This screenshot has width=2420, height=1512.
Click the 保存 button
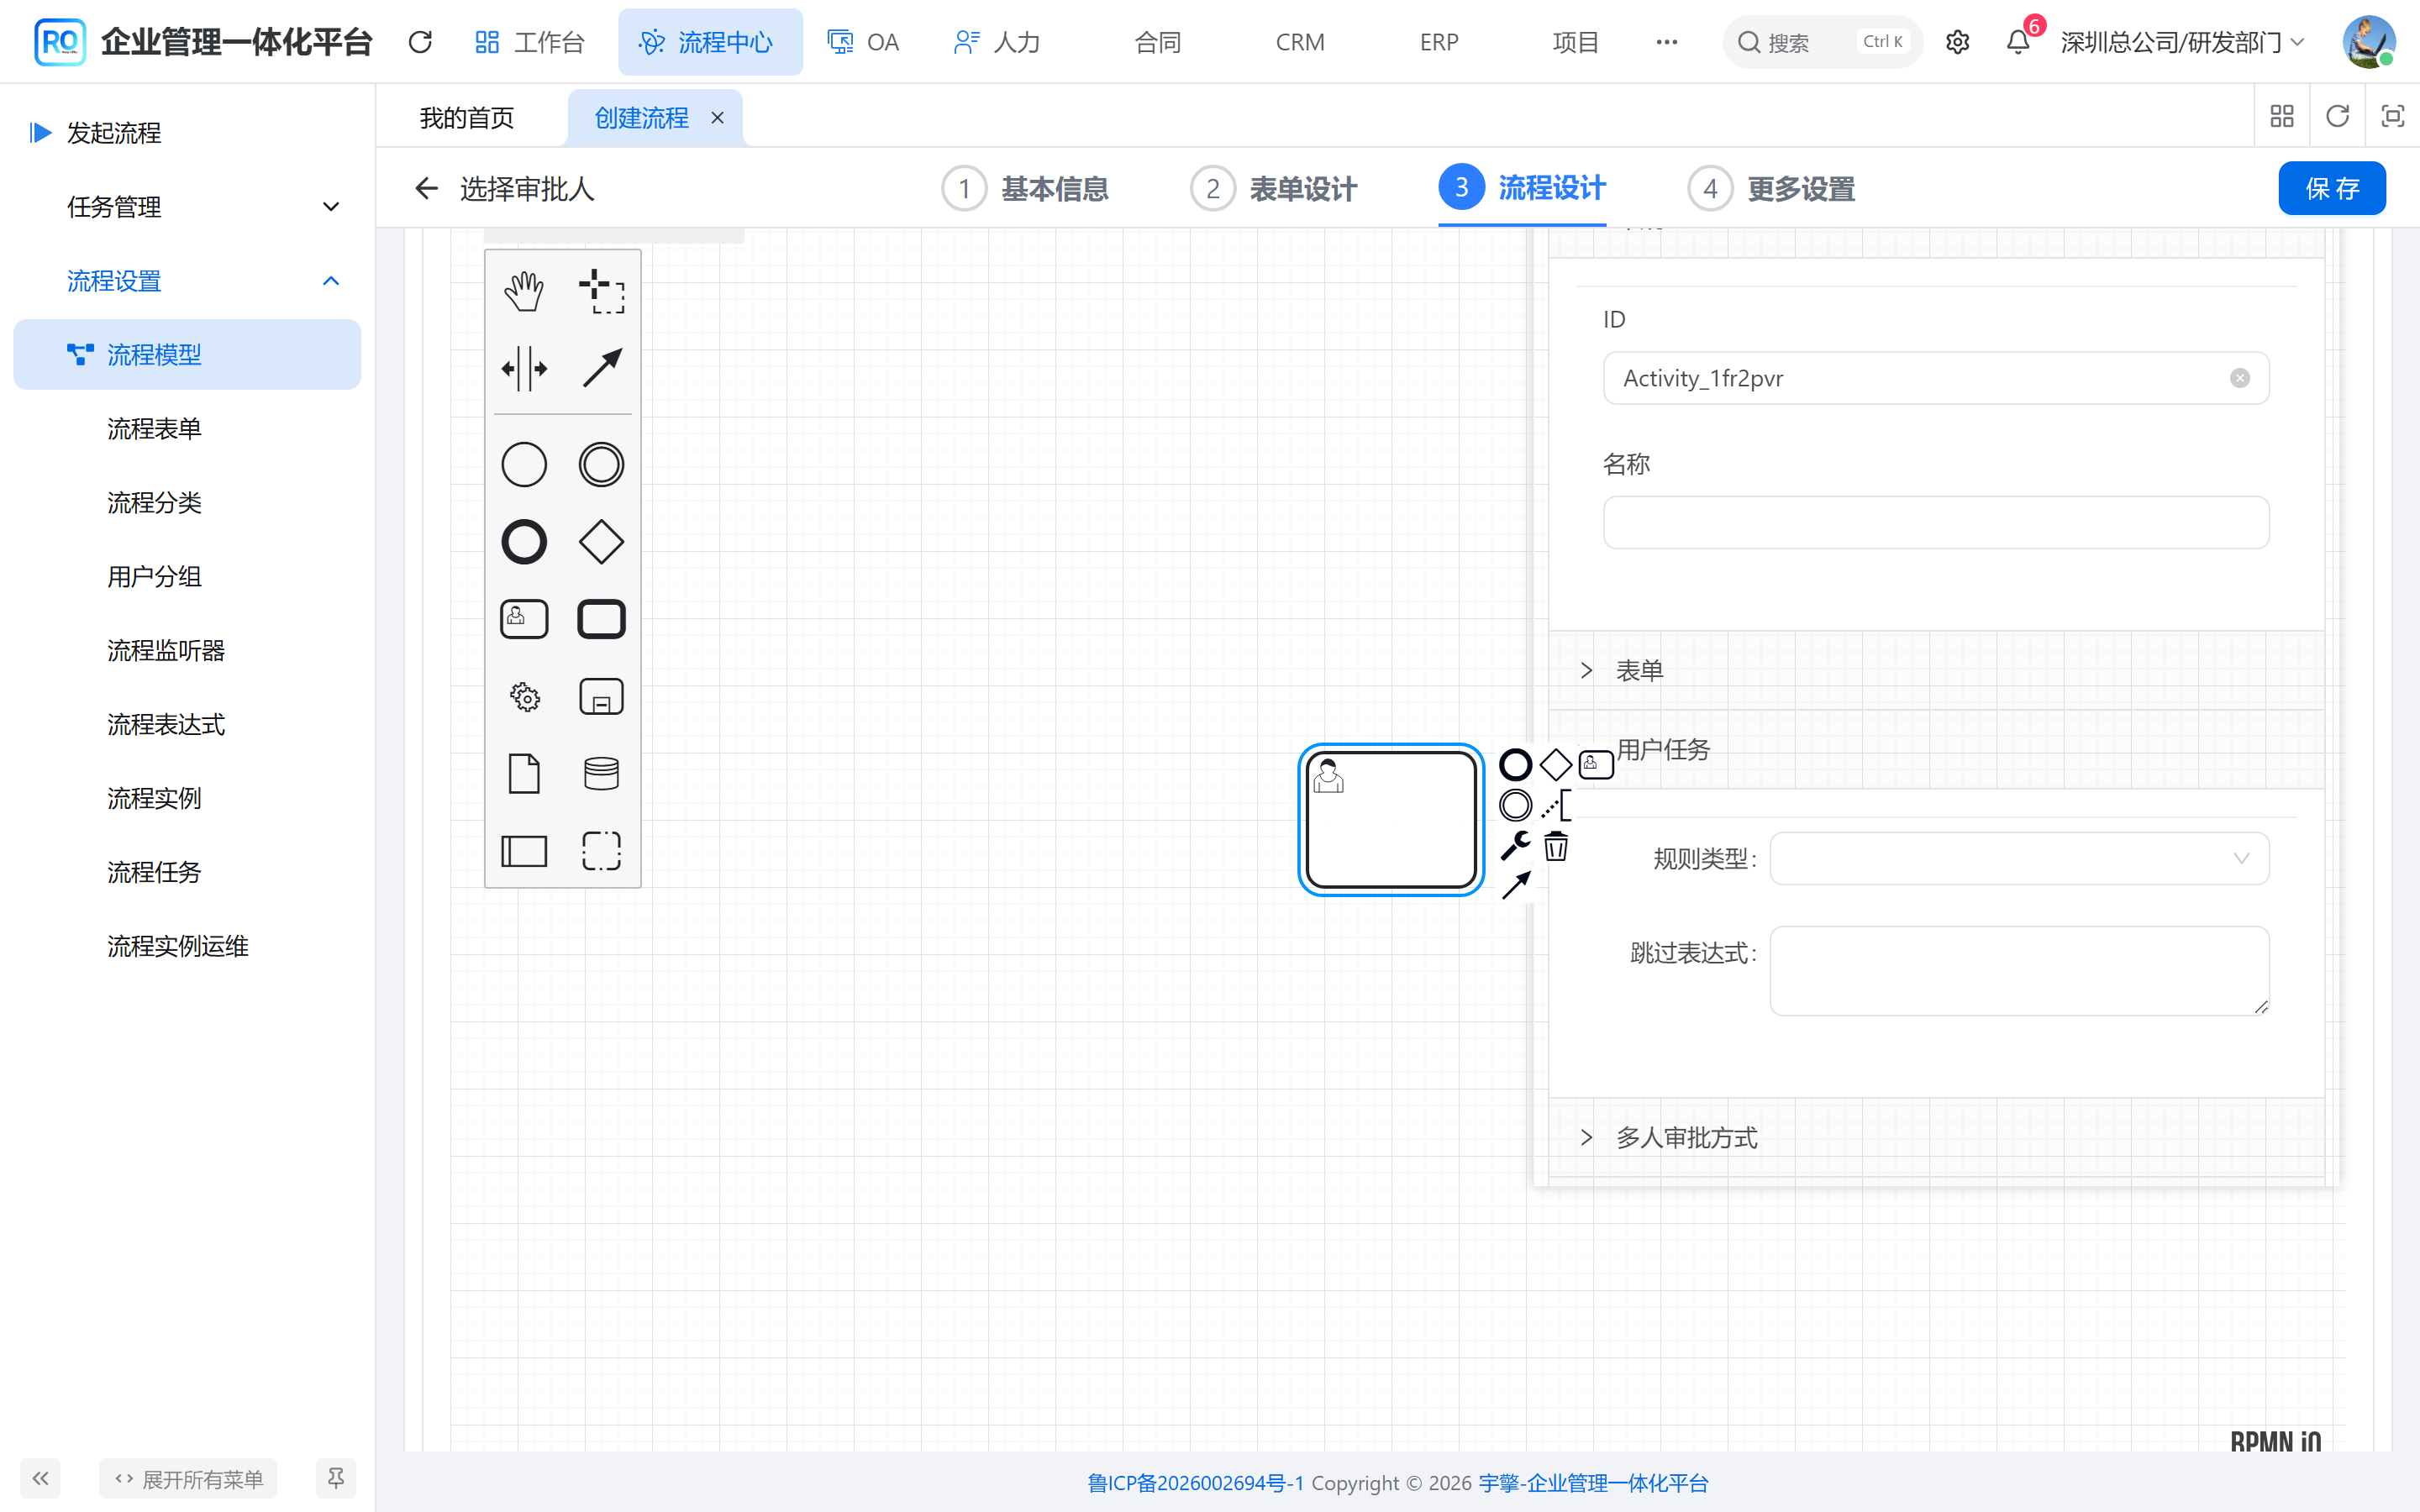[2331, 188]
